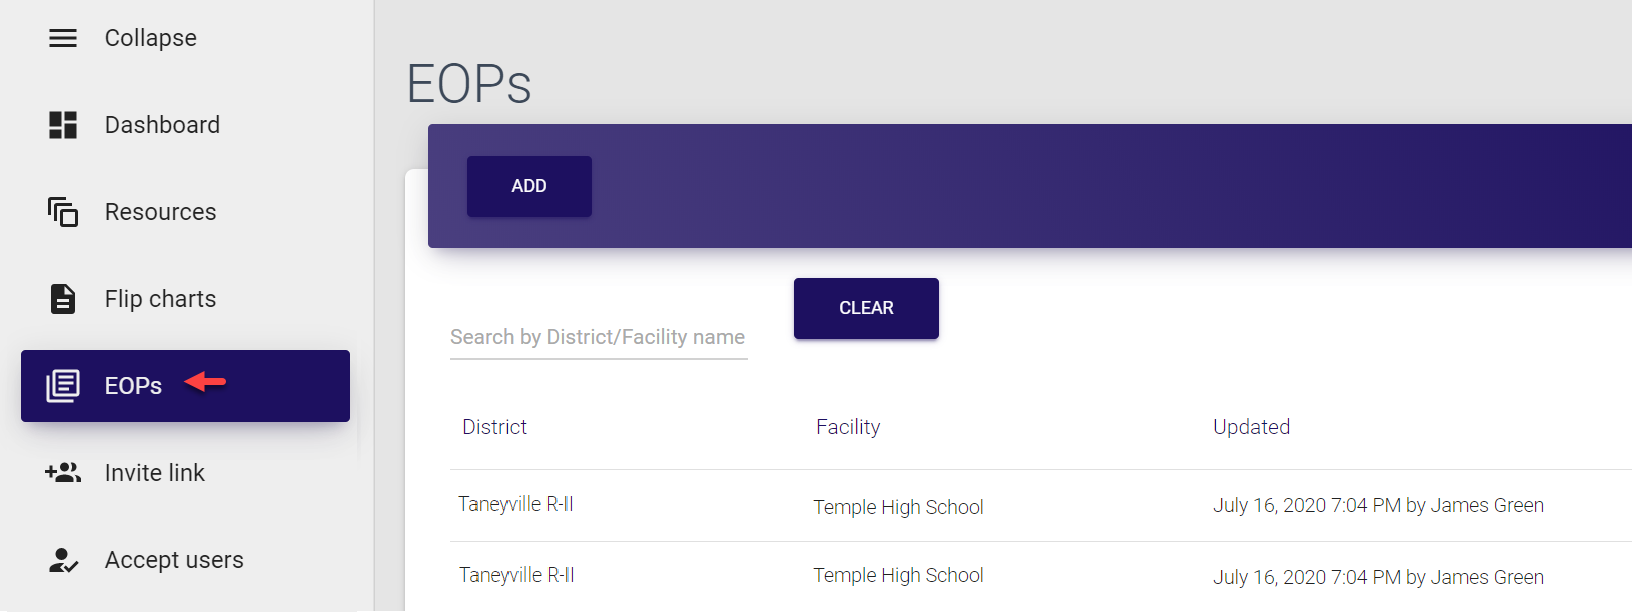Focus the Search by District/Facility name field
This screenshot has height=612, width=1632.
pos(598,337)
